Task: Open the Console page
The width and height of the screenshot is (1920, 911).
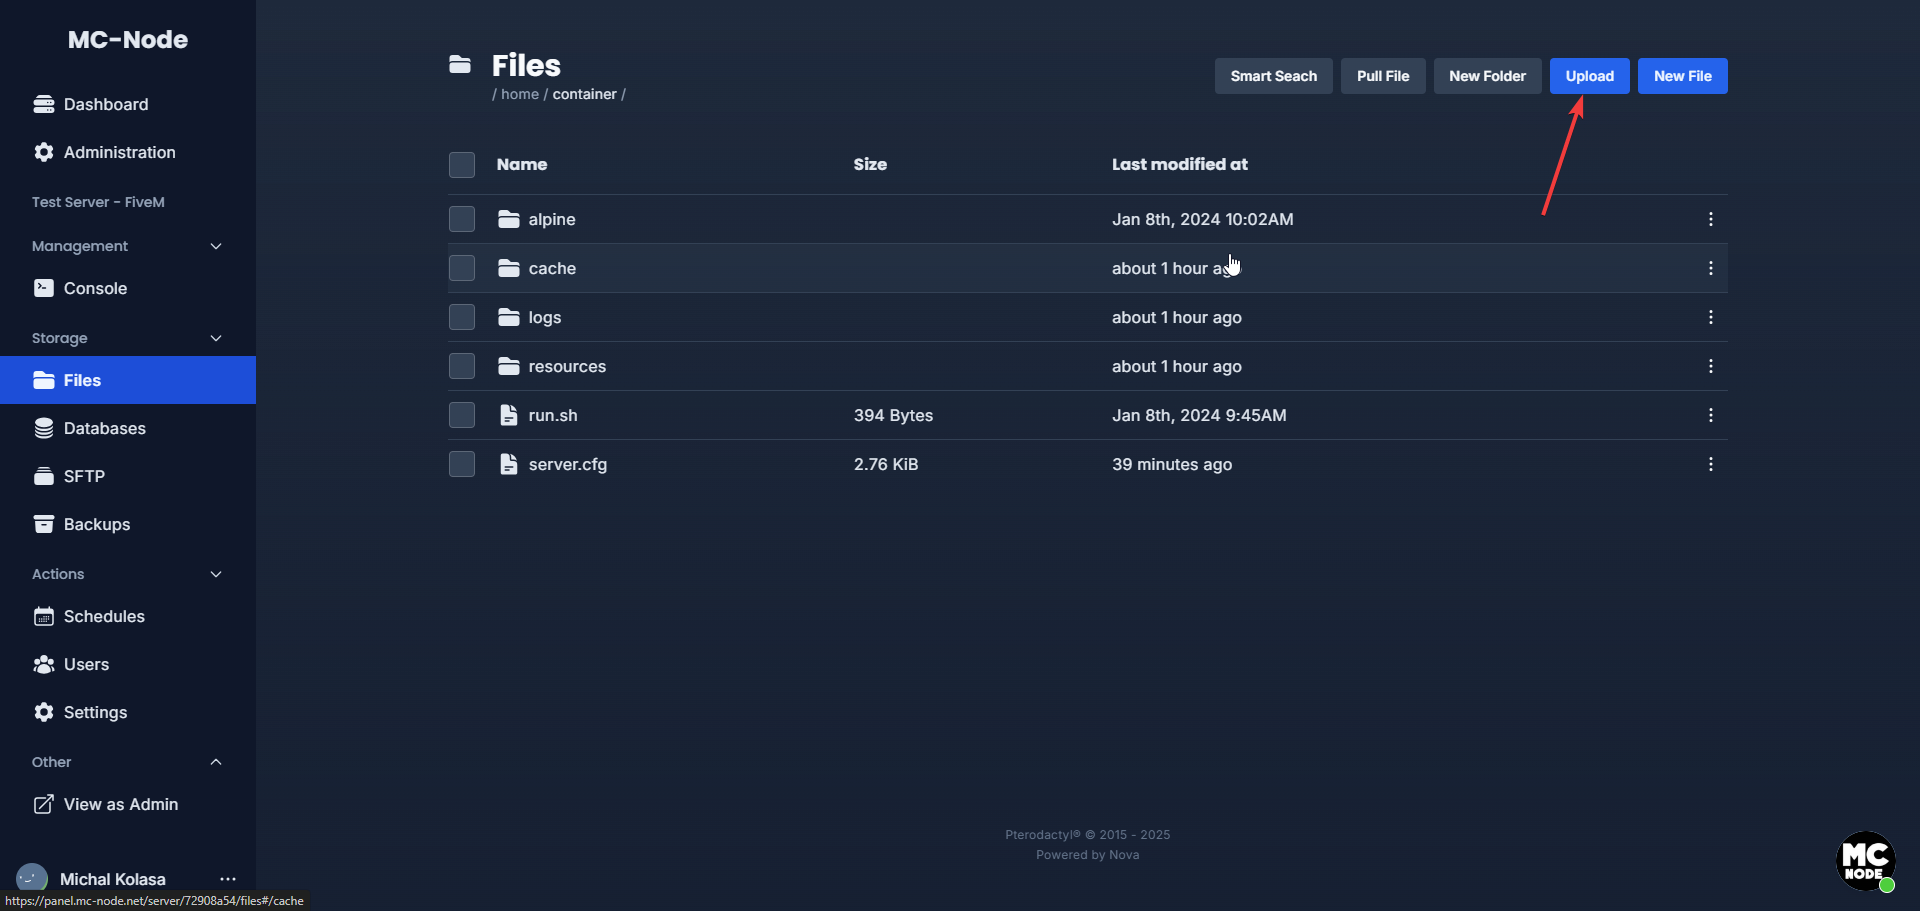Action: pos(128,288)
